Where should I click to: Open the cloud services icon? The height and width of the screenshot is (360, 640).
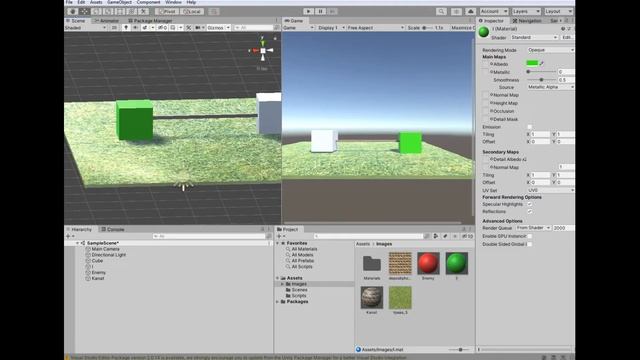[470, 11]
